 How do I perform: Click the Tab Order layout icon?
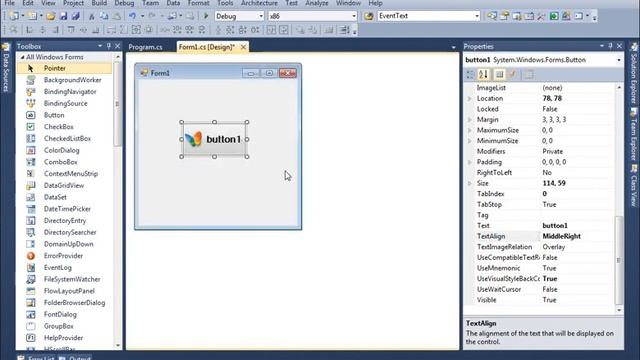click(x=345, y=30)
